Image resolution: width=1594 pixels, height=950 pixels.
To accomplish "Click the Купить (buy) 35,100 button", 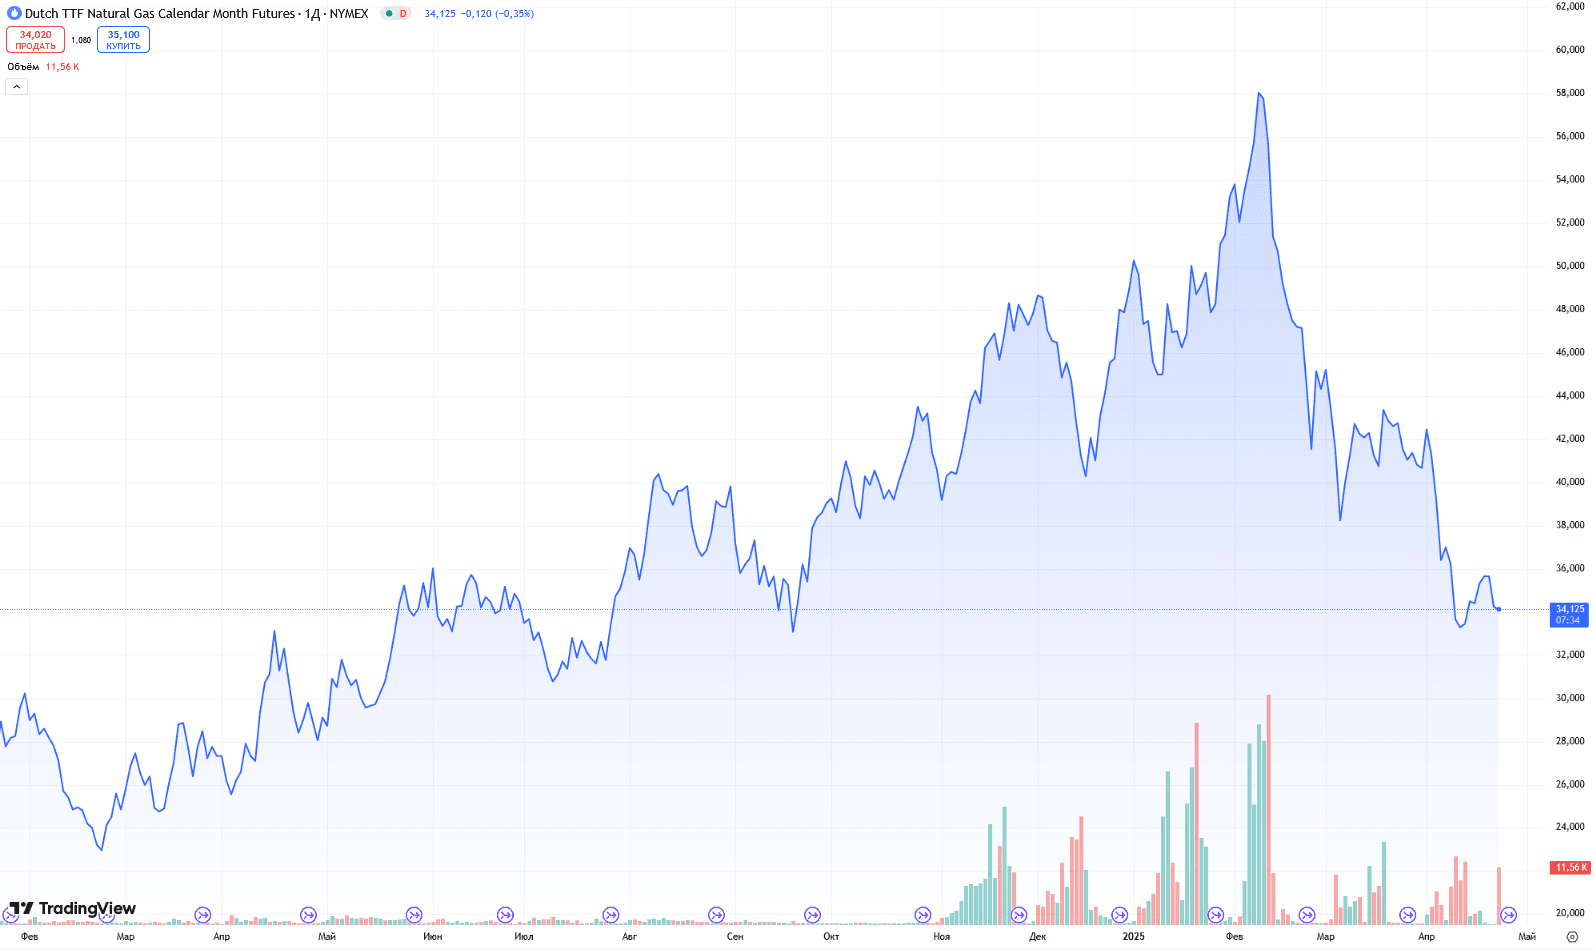I will point(123,40).
